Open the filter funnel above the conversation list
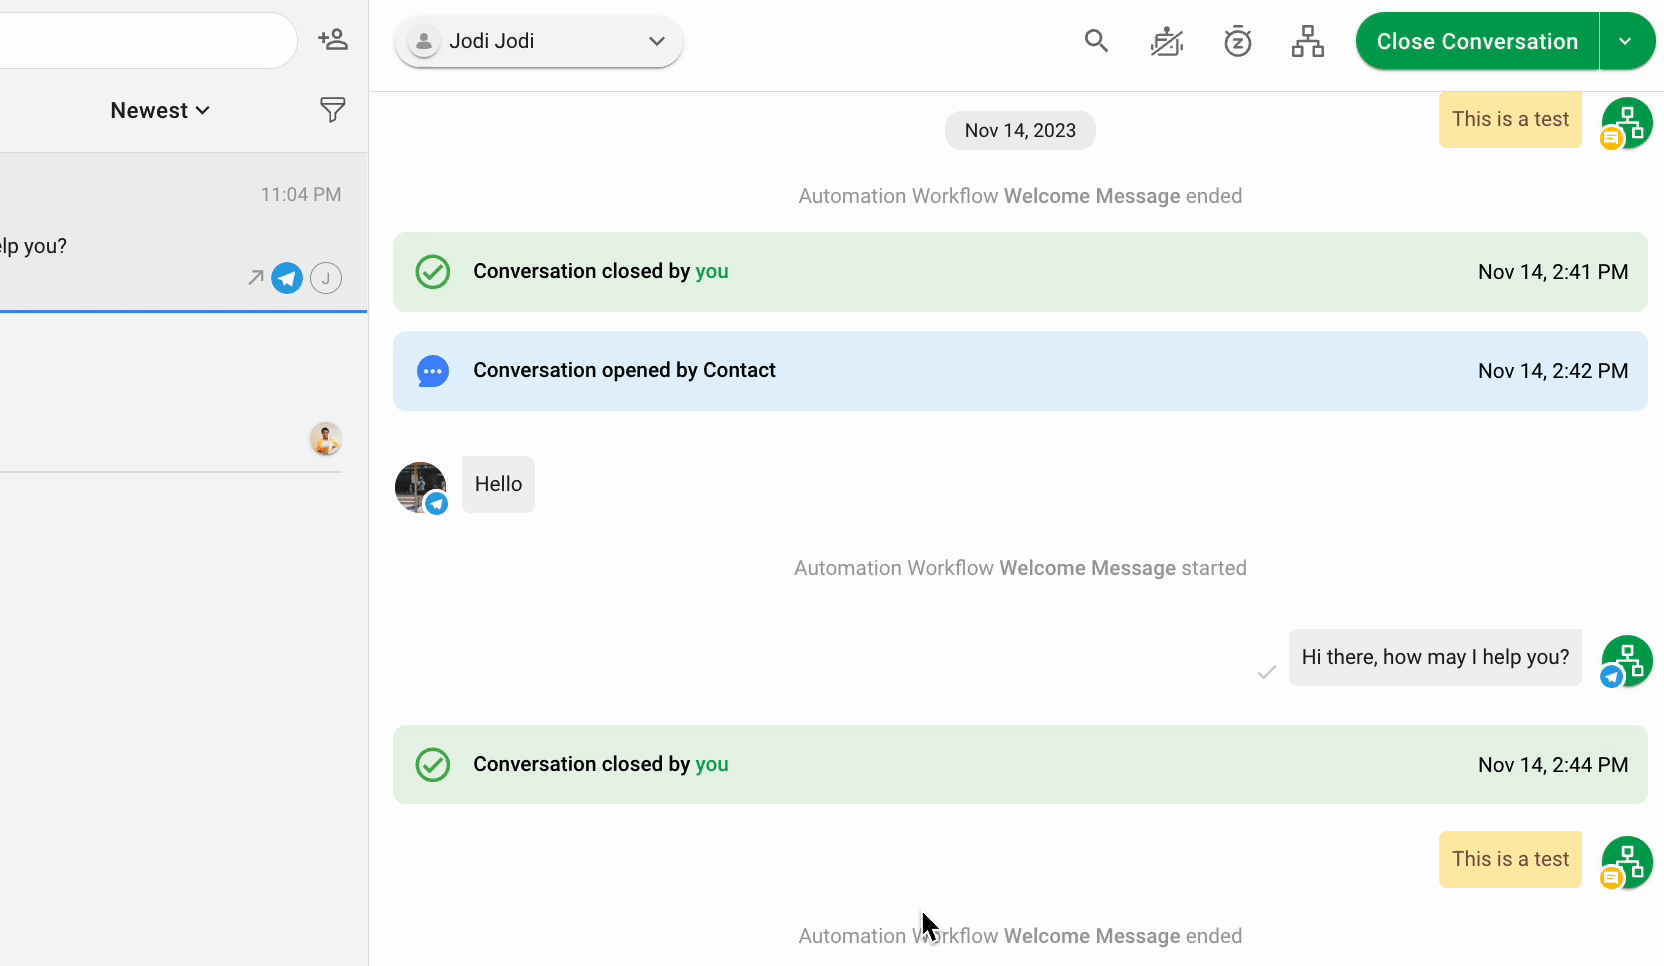Viewport: 1664px width, 966px height. point(331,110)
